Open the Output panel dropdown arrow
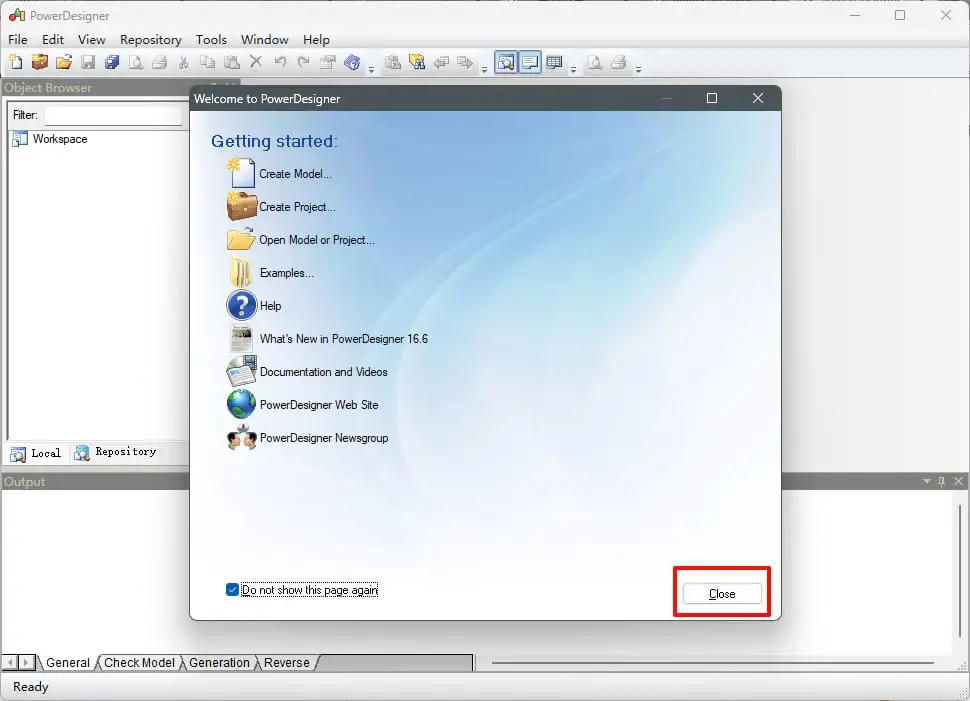970x701 pixels. coord(926,481)
